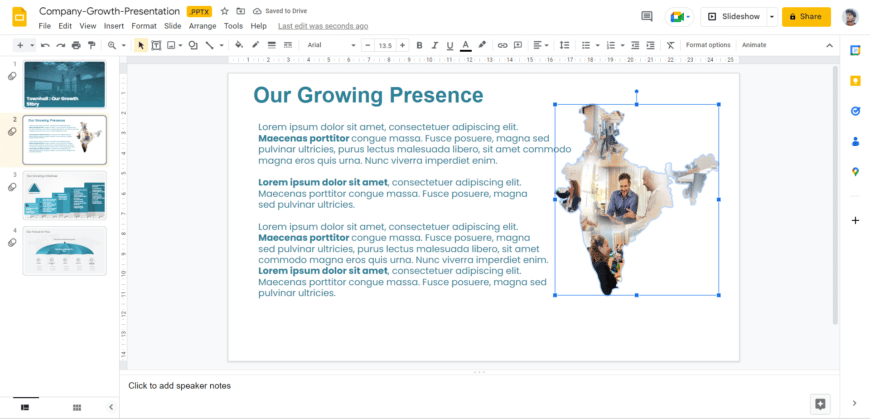Screen dimensions: 870x419
Task: Open the fill color bucket
Action: click(239, 45)
